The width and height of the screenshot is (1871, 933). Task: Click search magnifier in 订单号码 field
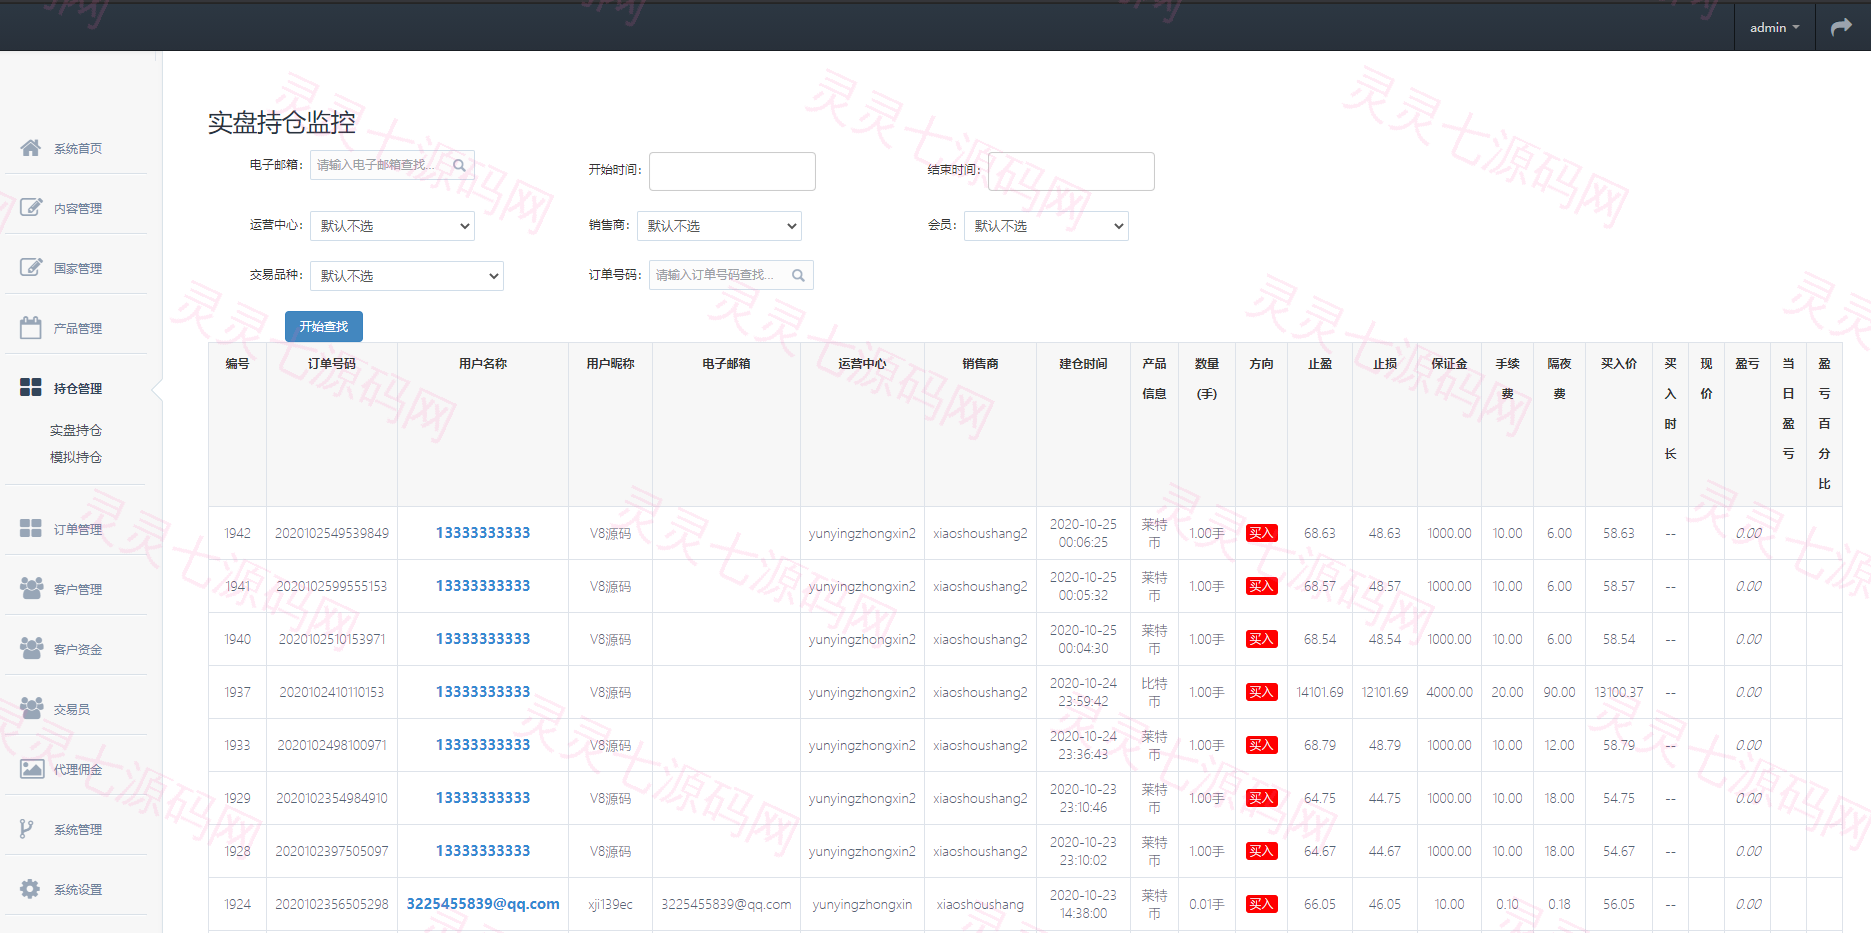pyautogui.click(x=798, y=275)
